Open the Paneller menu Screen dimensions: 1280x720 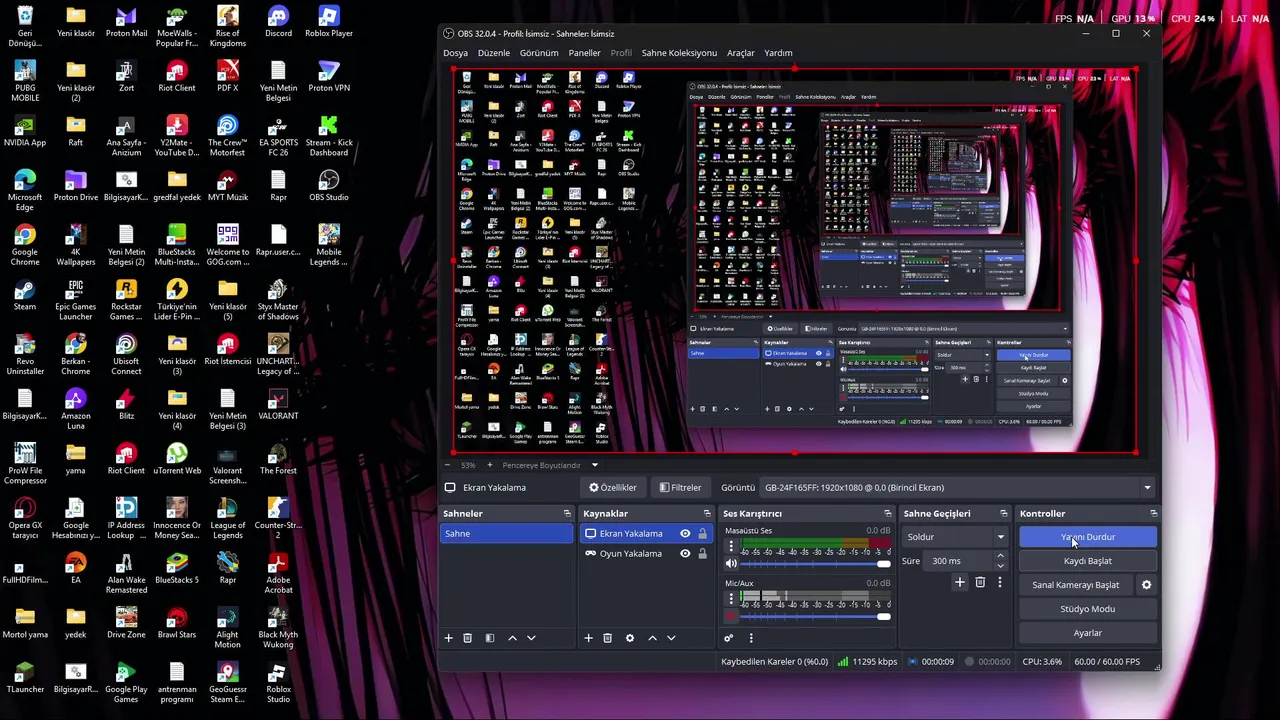pos(584,53)
